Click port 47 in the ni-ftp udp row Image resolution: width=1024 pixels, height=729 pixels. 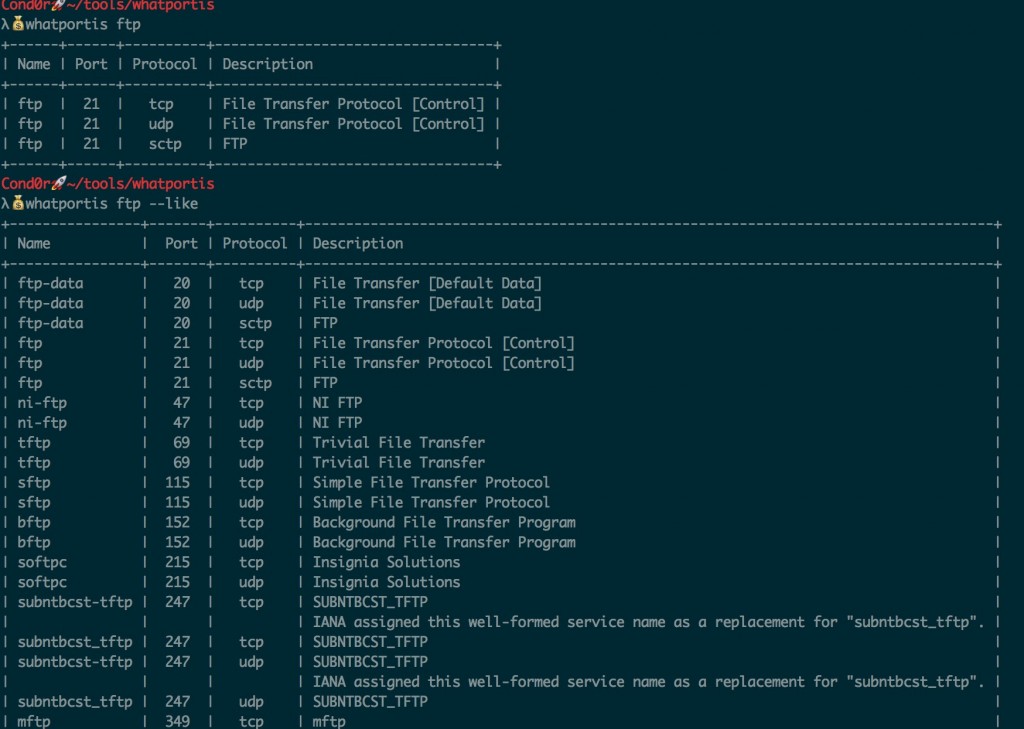[x=181, y=423]
